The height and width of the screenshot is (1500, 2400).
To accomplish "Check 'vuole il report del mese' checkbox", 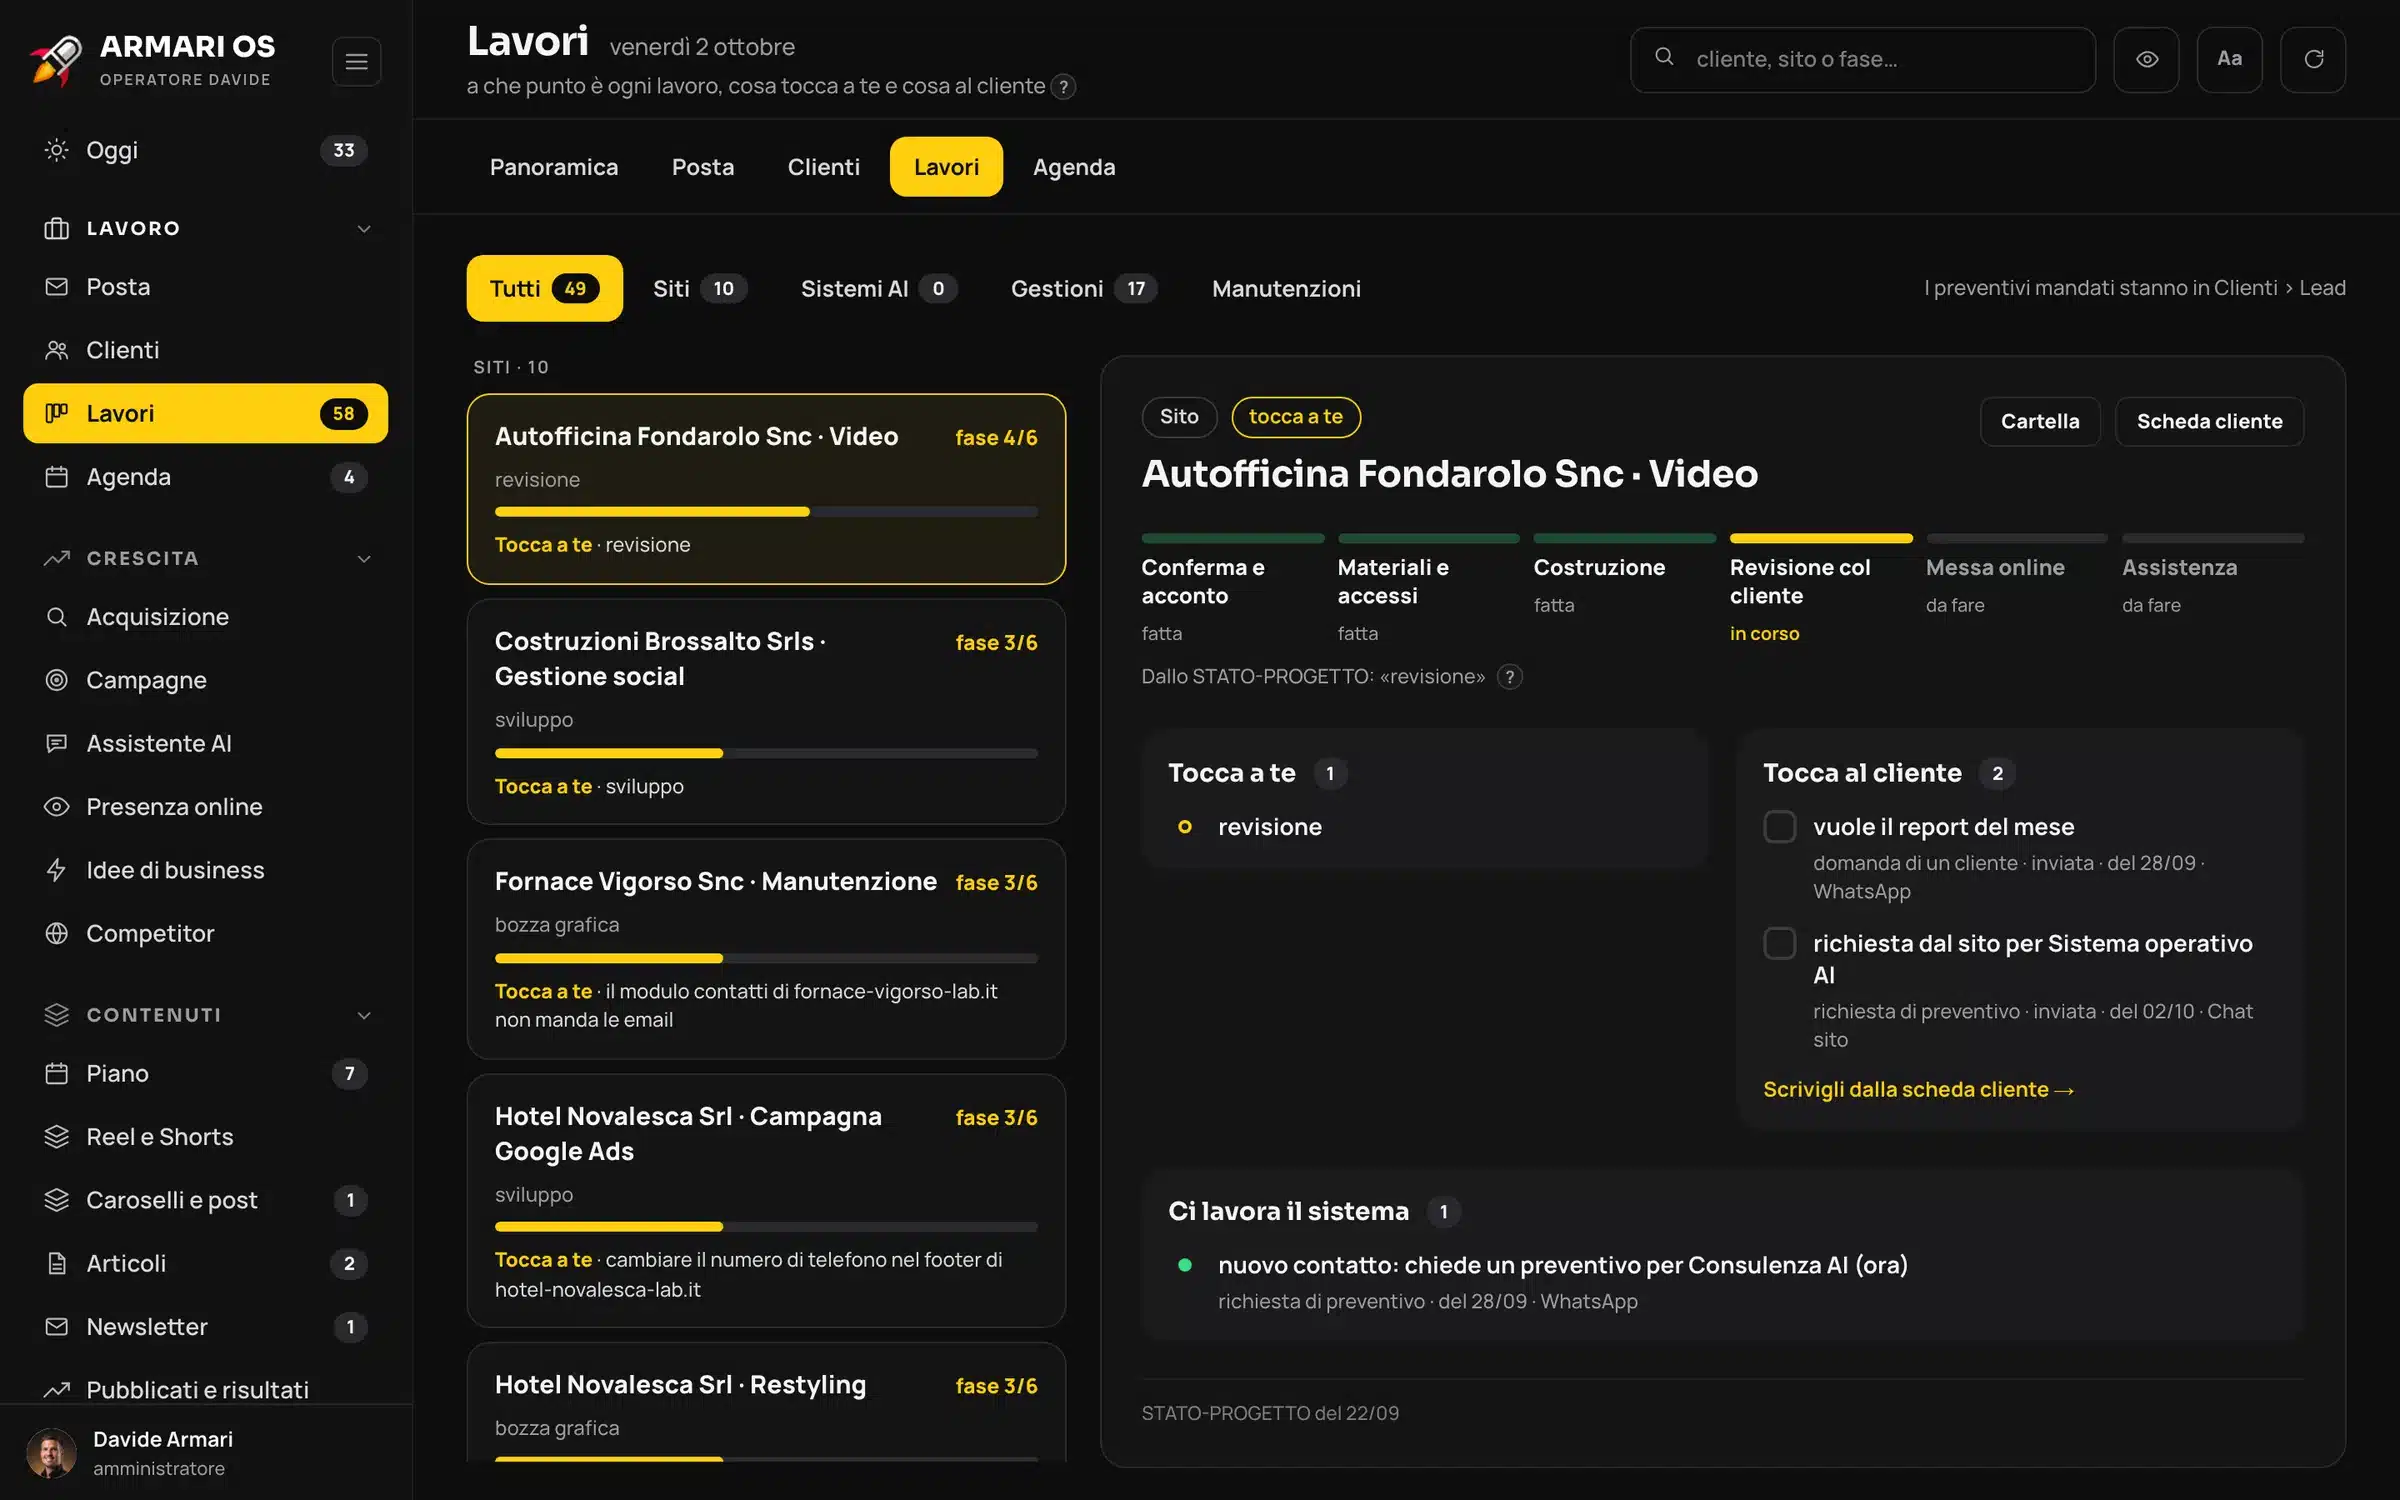I will click(1779, 827).
